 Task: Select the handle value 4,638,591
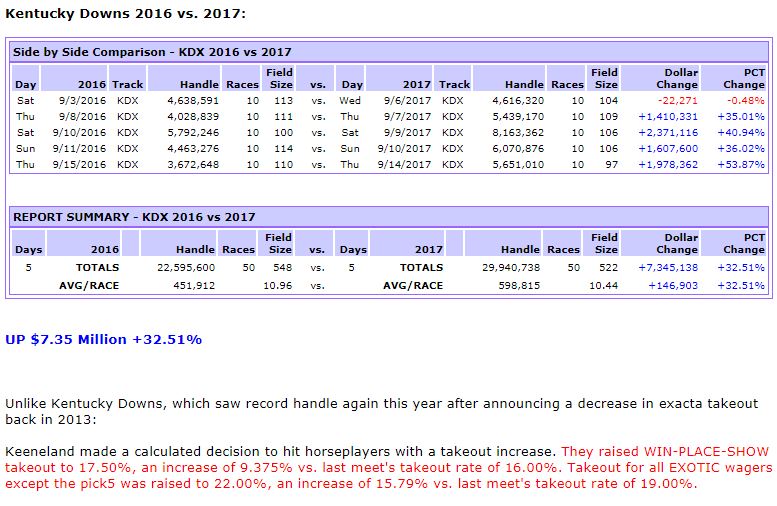pos(193,101)
